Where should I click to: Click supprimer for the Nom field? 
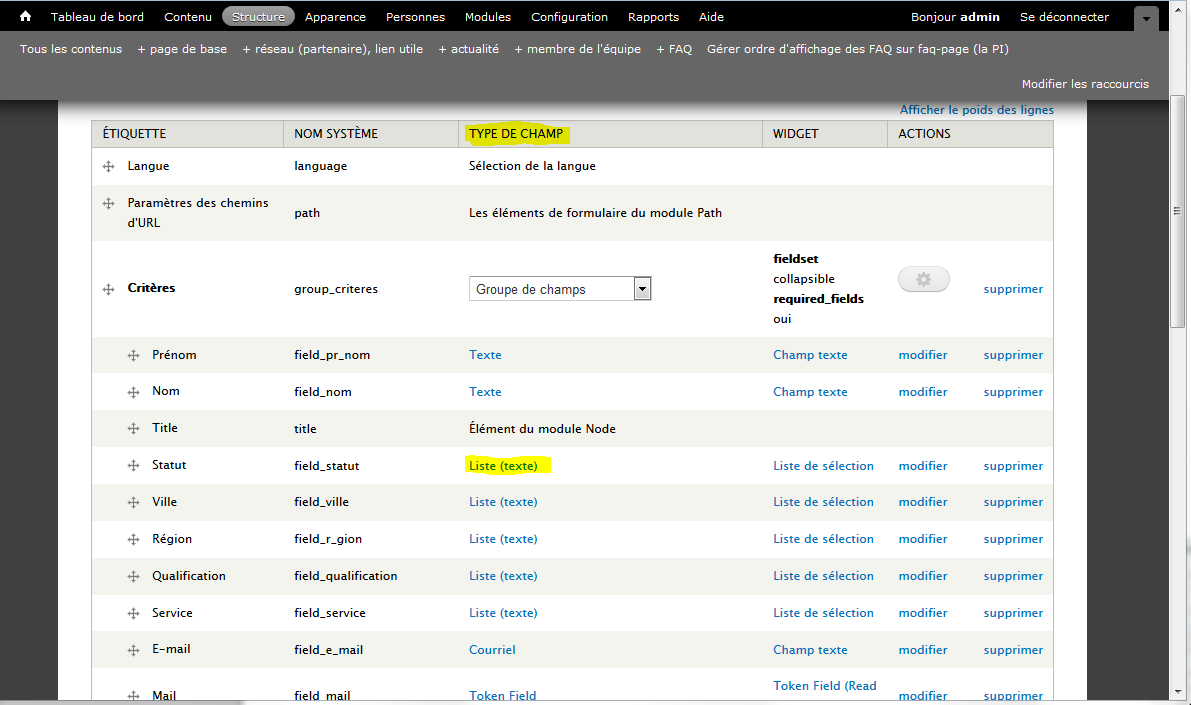[1012, 392]
